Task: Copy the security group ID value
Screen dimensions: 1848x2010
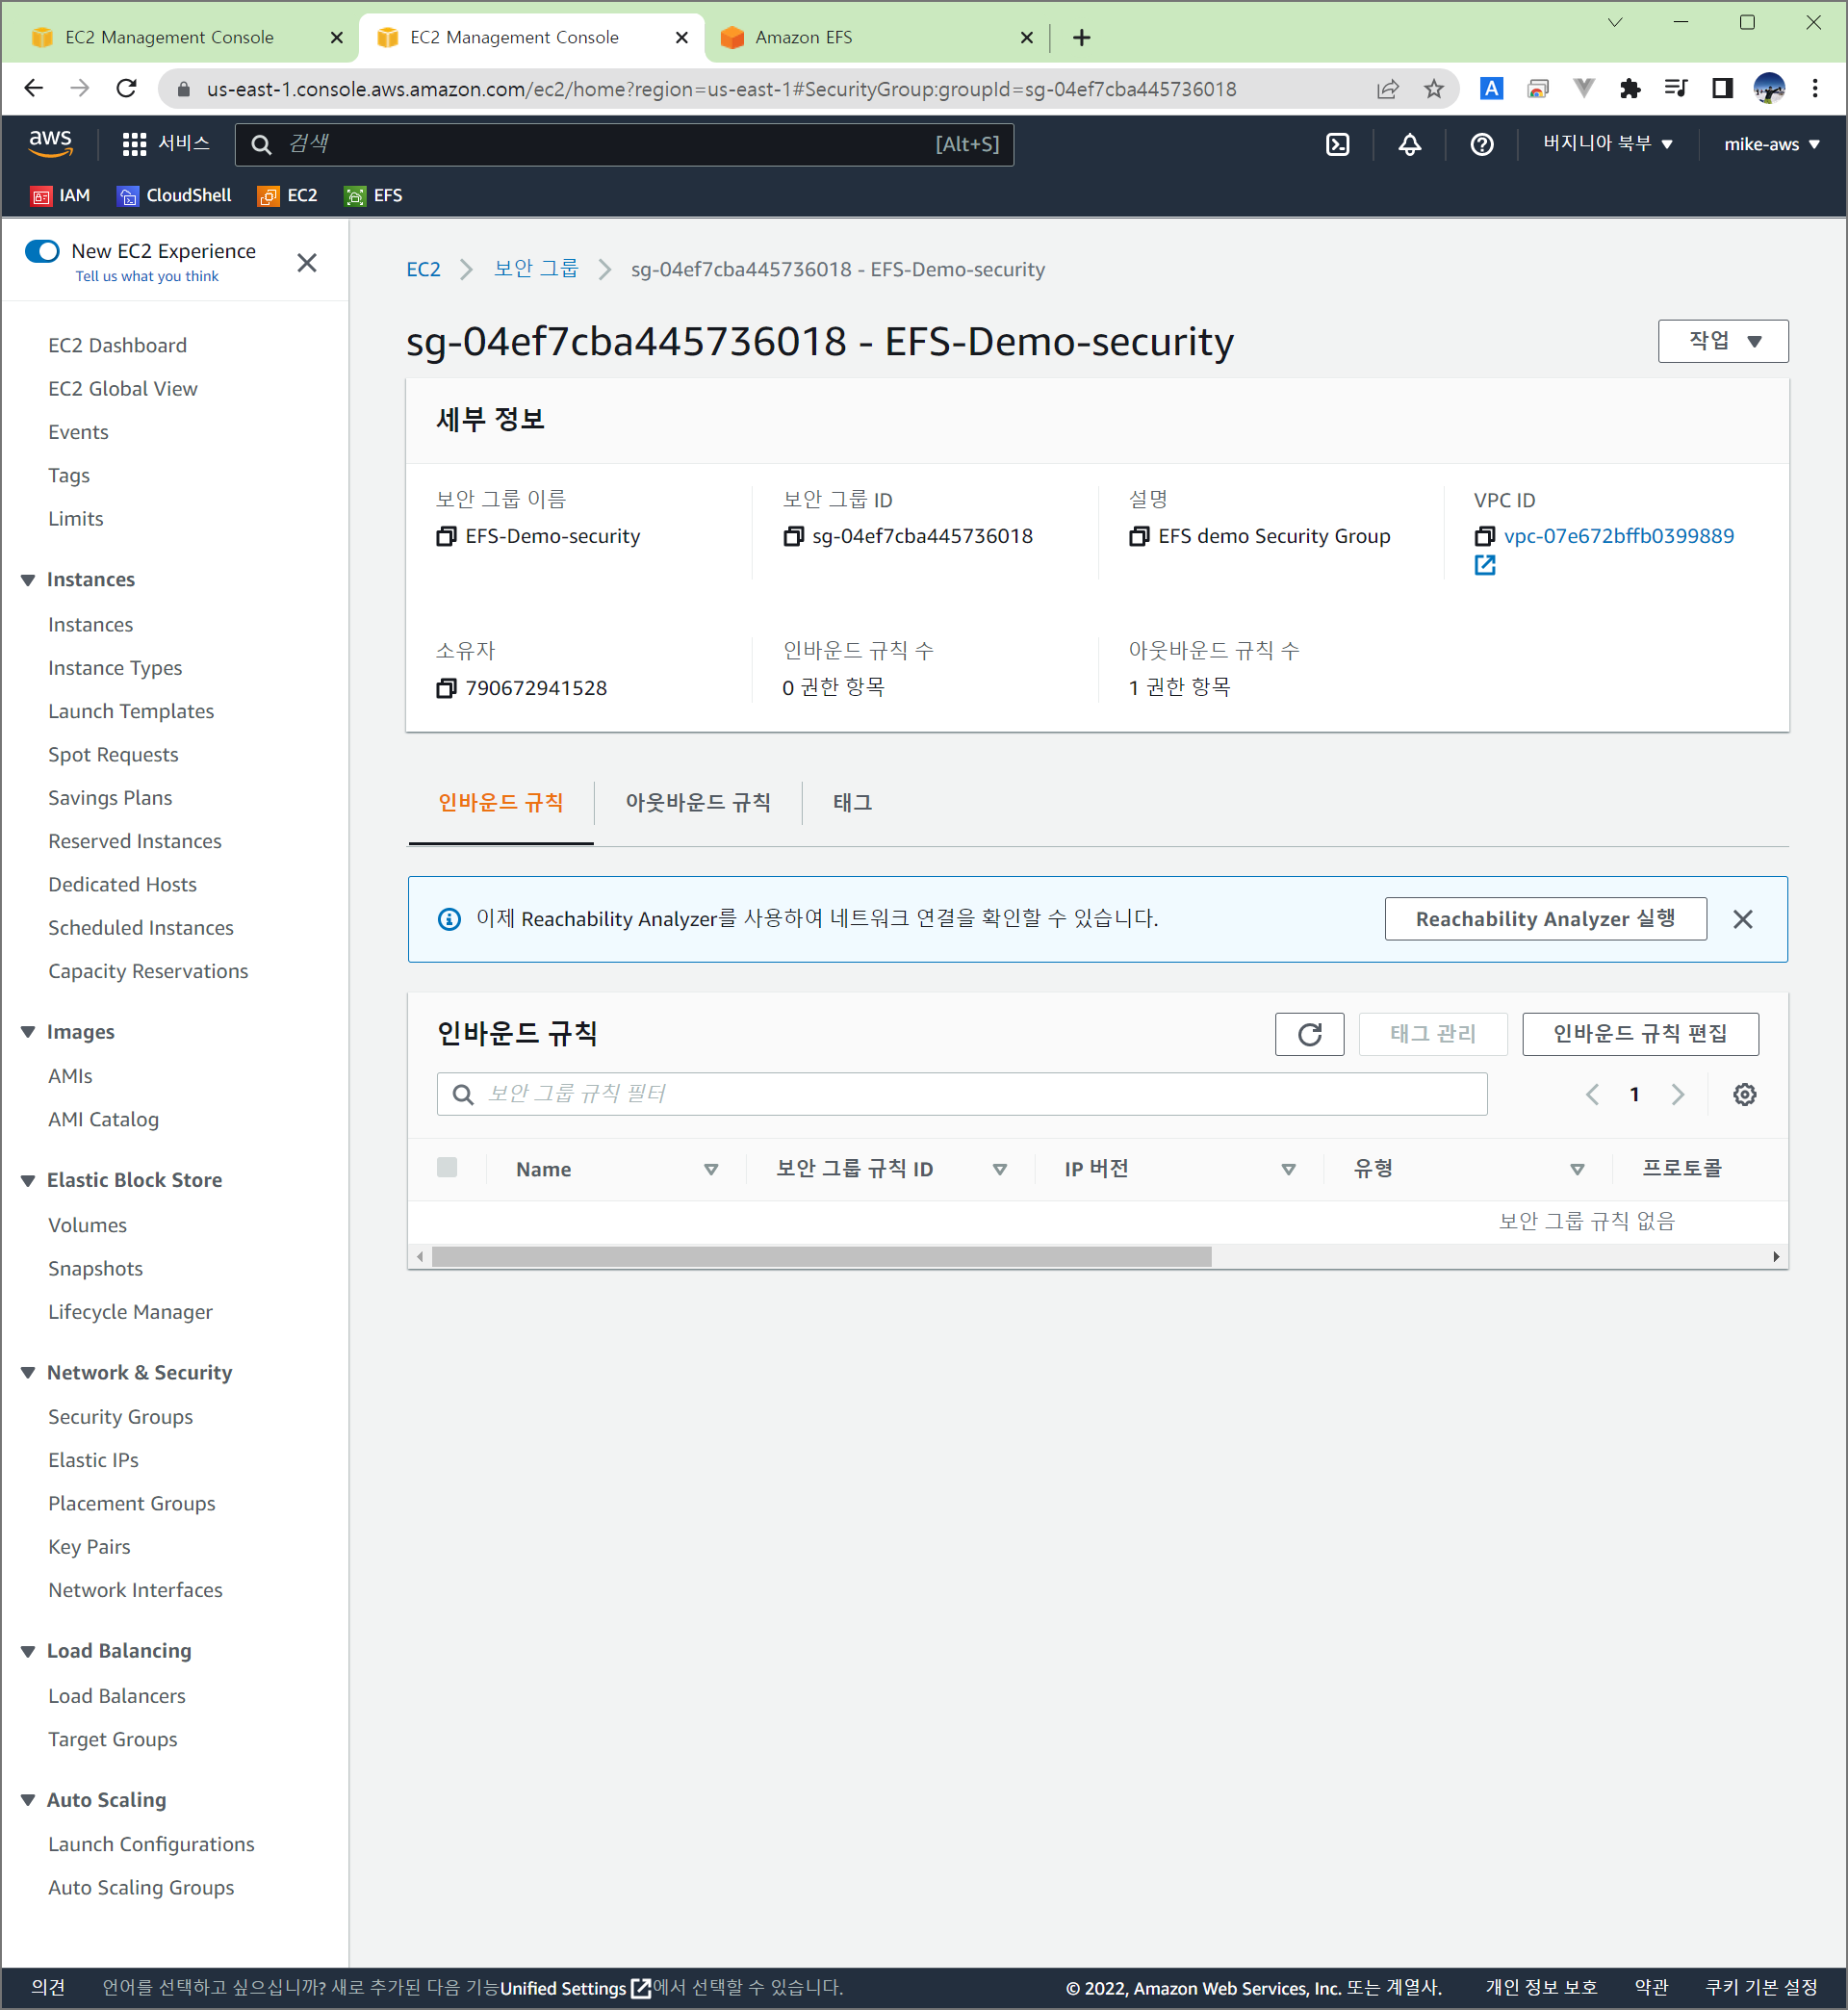Action: click(x=793, y=536)
